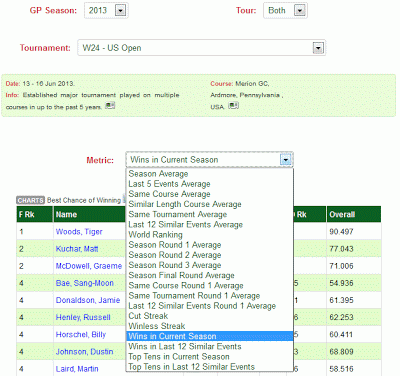Pick Same Course Round 1 Average
Image resolution: width=400 pixels, height=376 pixels.
[x=210, y=286]
